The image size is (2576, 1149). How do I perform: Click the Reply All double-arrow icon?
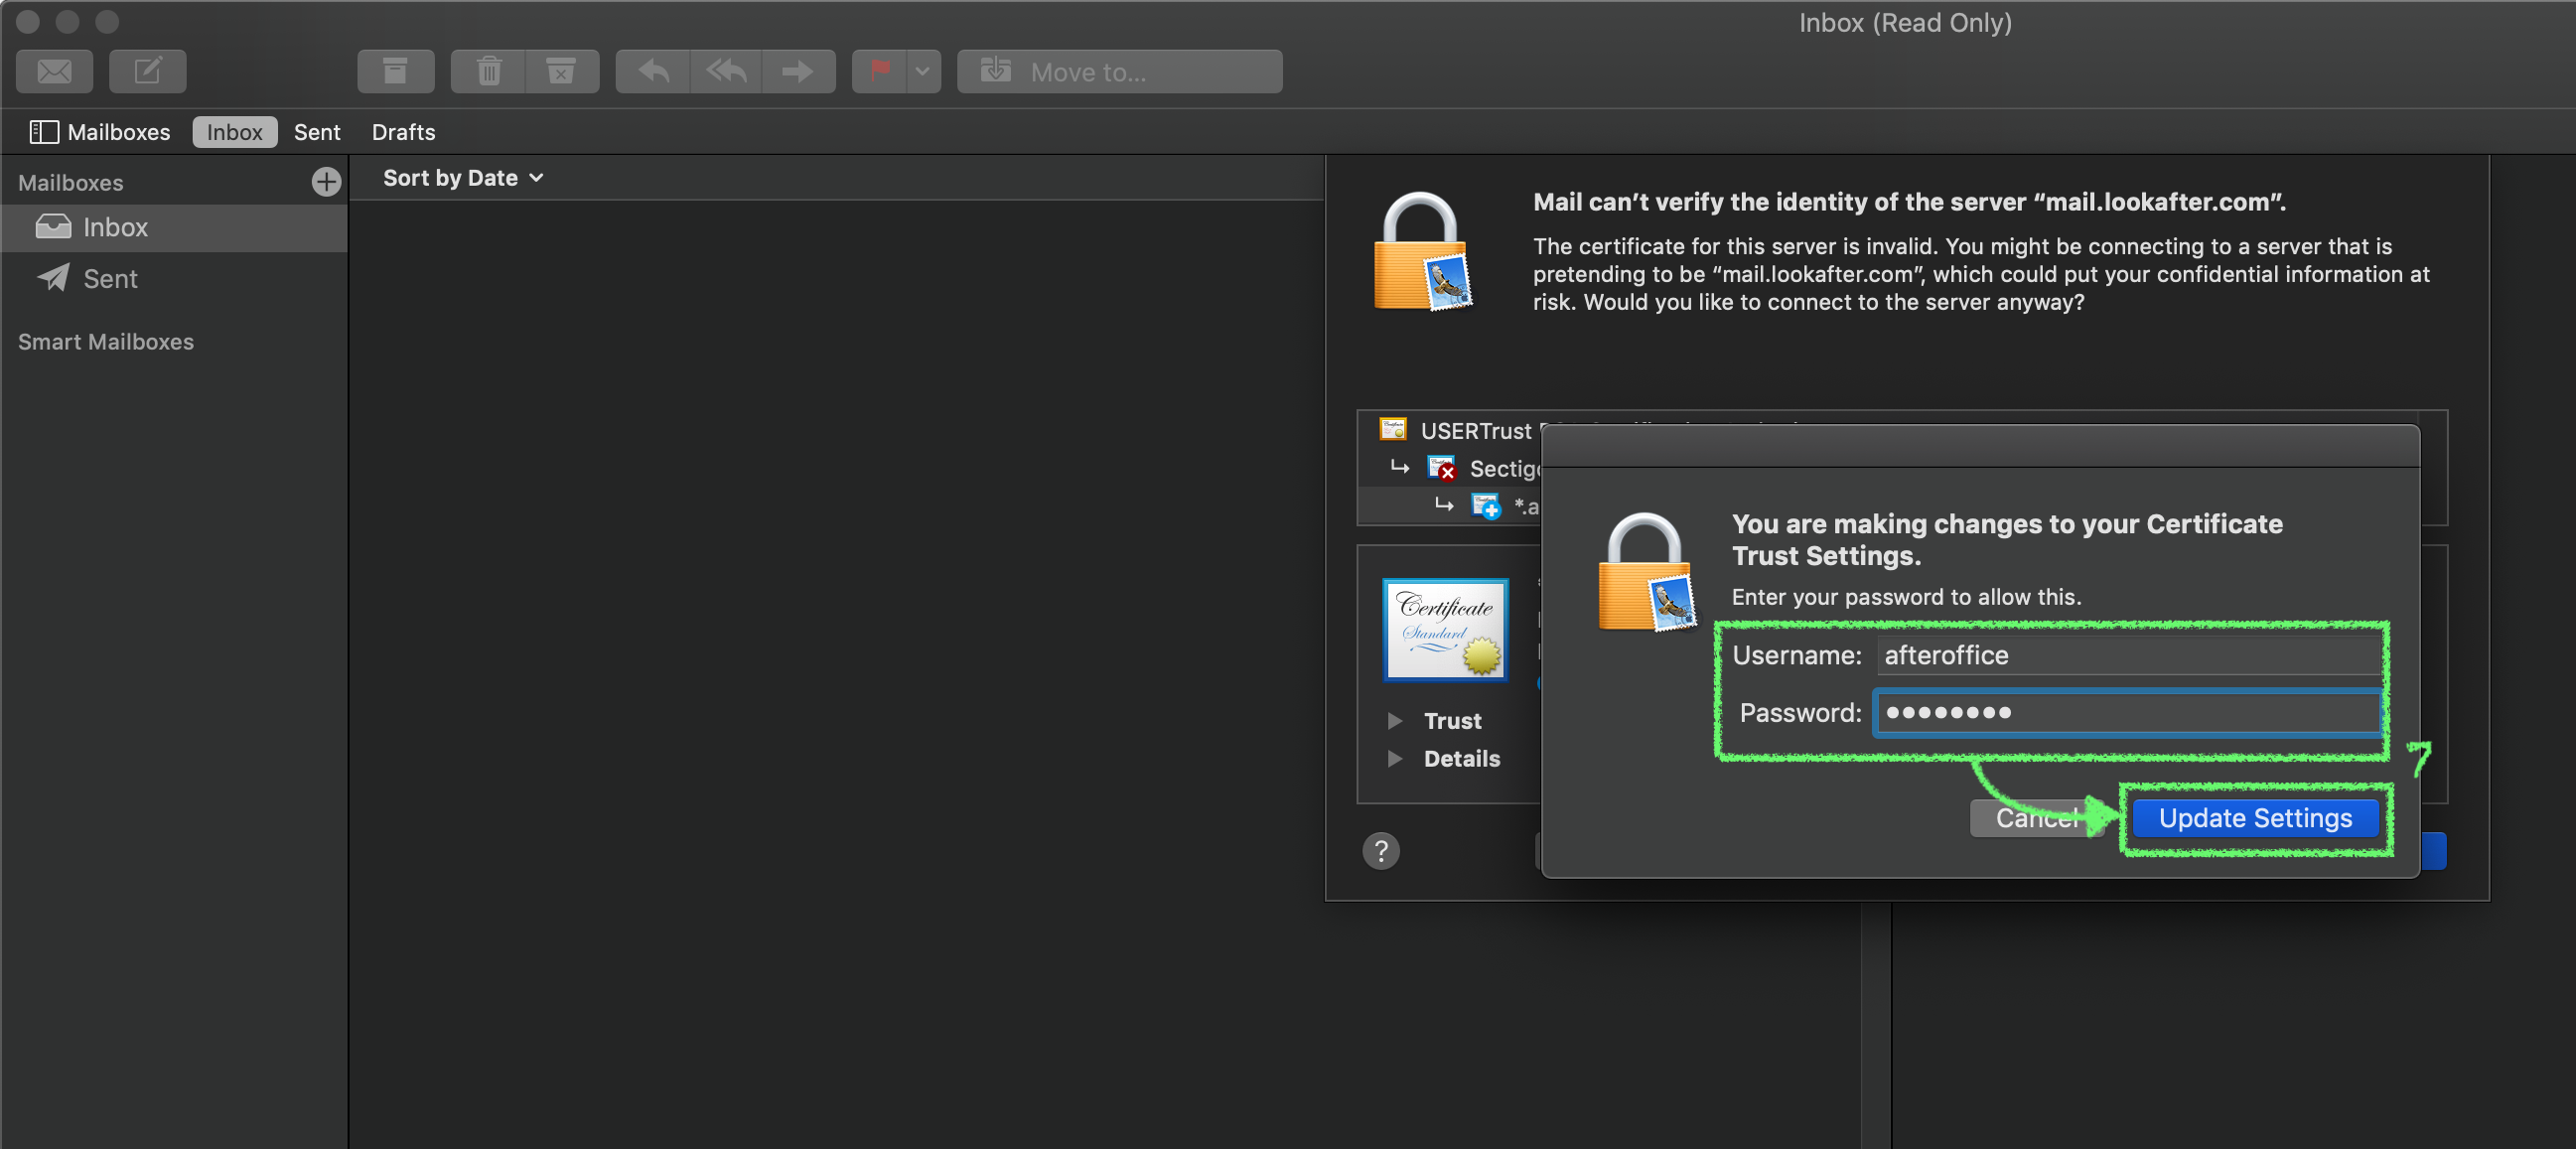click(726, 71)
